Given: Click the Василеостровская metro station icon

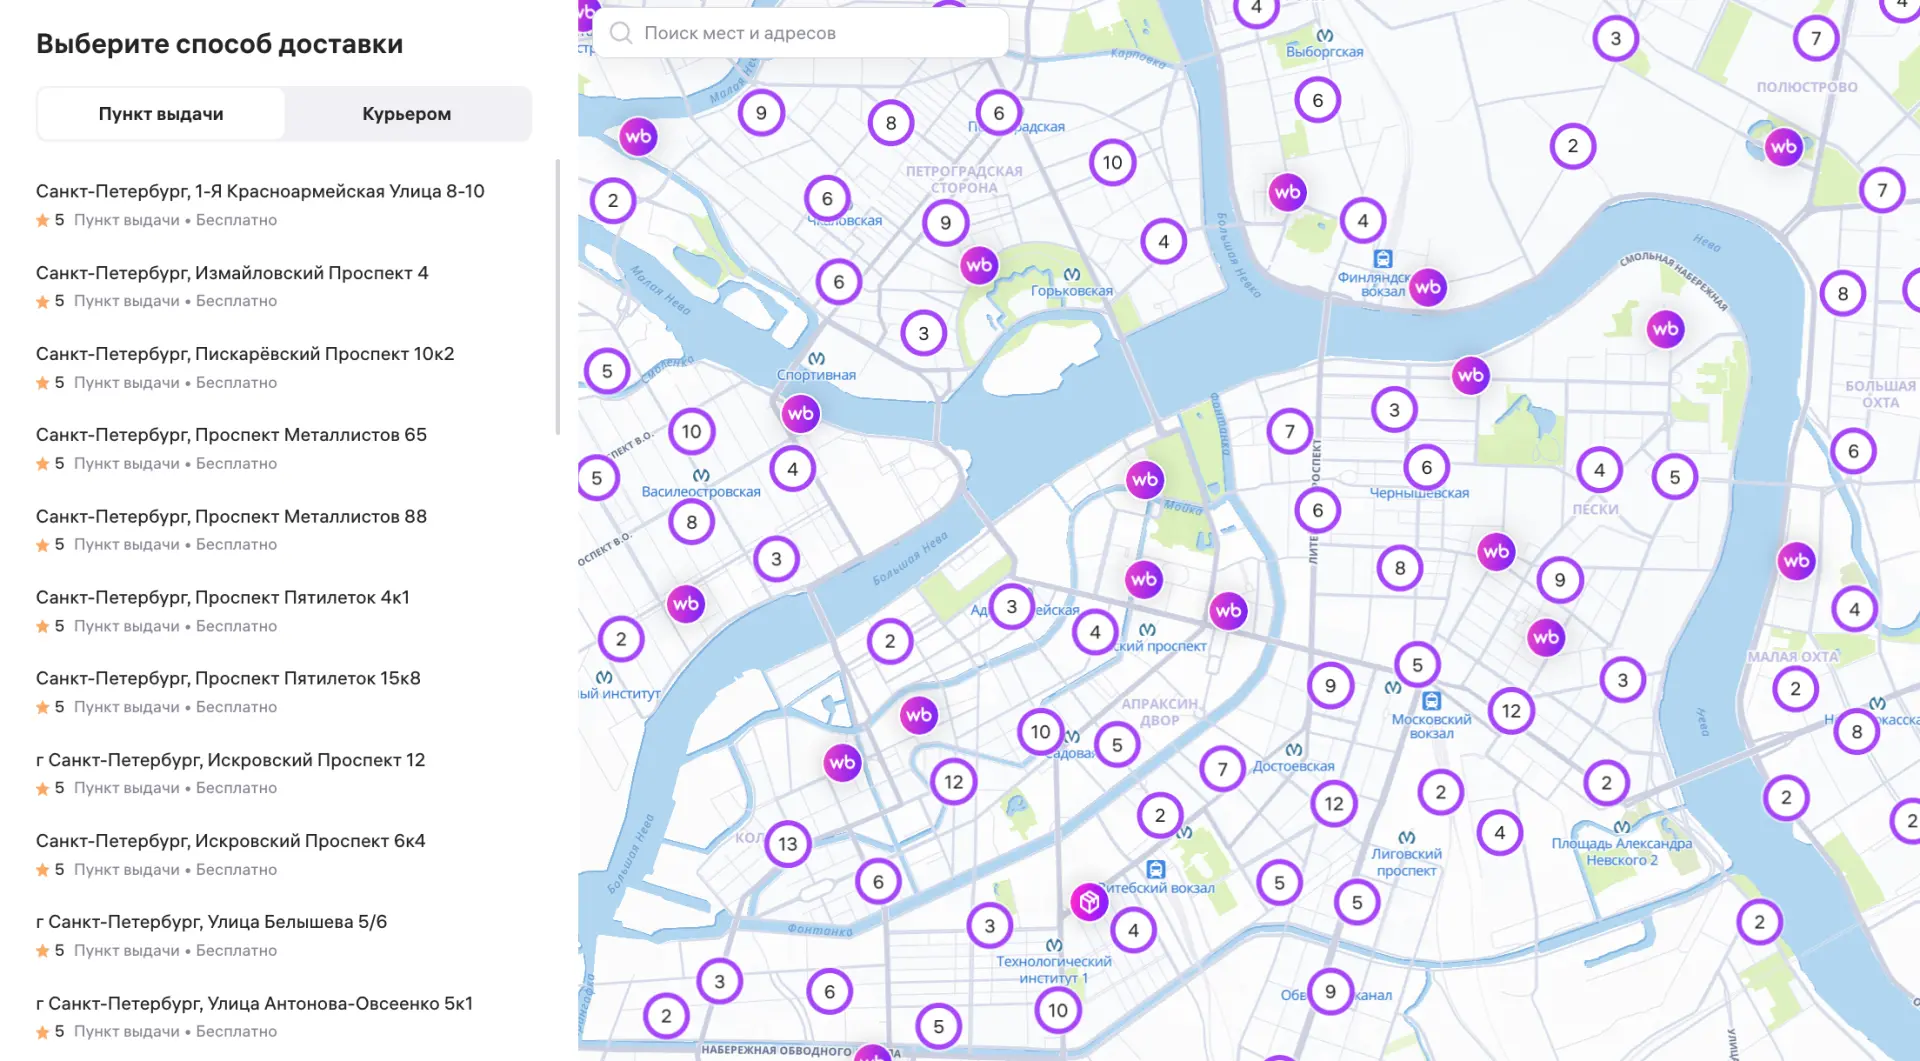Looking at the screenshot, I should 701,475.
